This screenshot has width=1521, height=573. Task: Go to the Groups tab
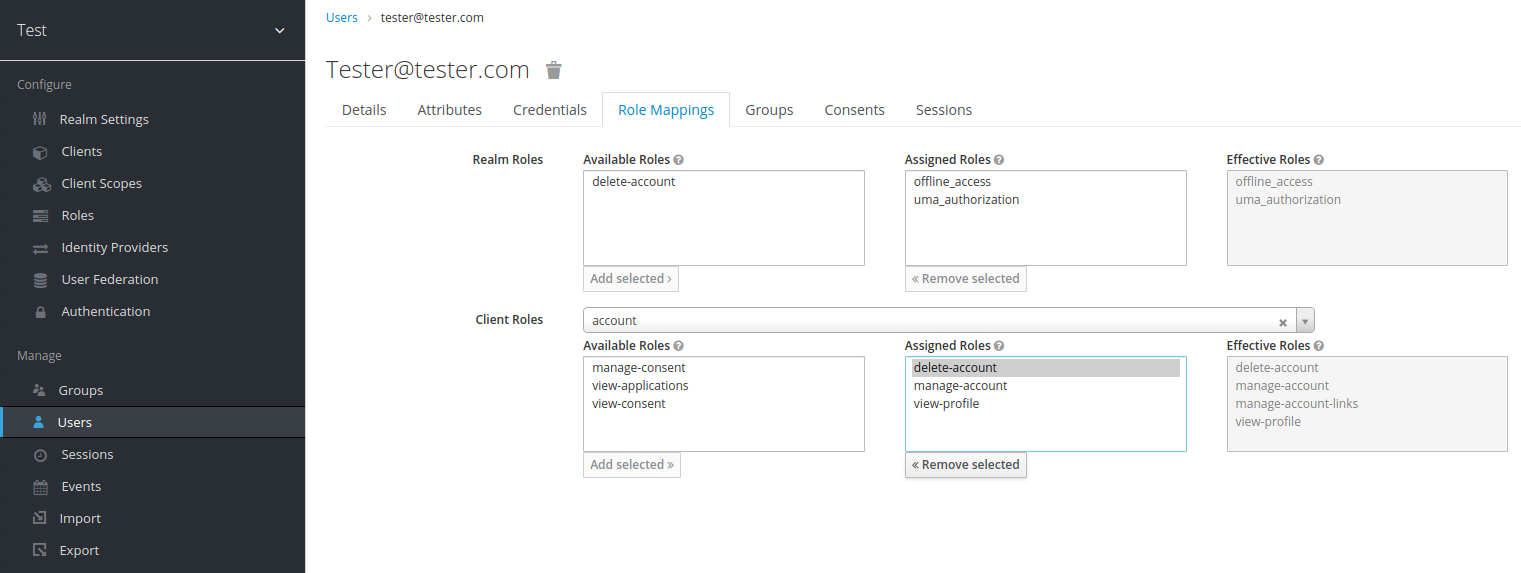click(769, 110)
